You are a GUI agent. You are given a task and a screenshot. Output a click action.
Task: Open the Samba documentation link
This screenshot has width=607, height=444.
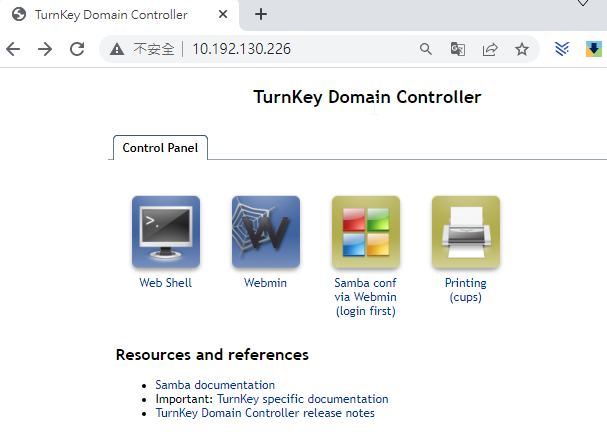coord(215,385)
